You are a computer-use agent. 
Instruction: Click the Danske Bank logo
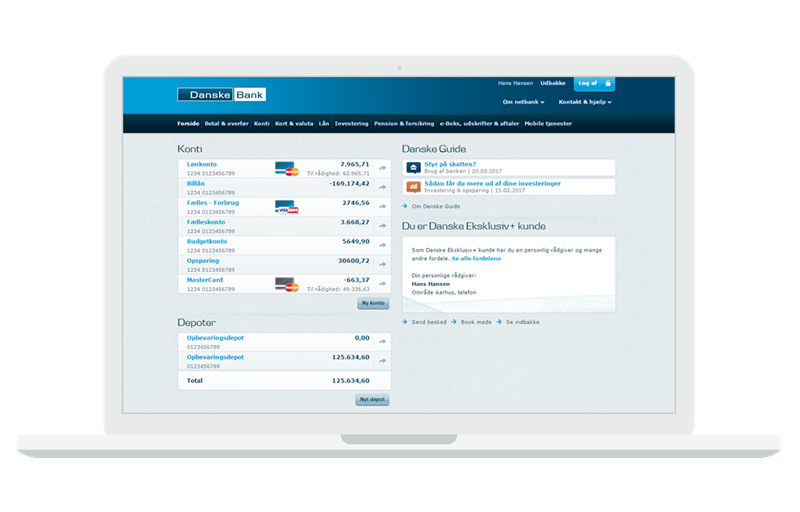[x=221, y=94]
